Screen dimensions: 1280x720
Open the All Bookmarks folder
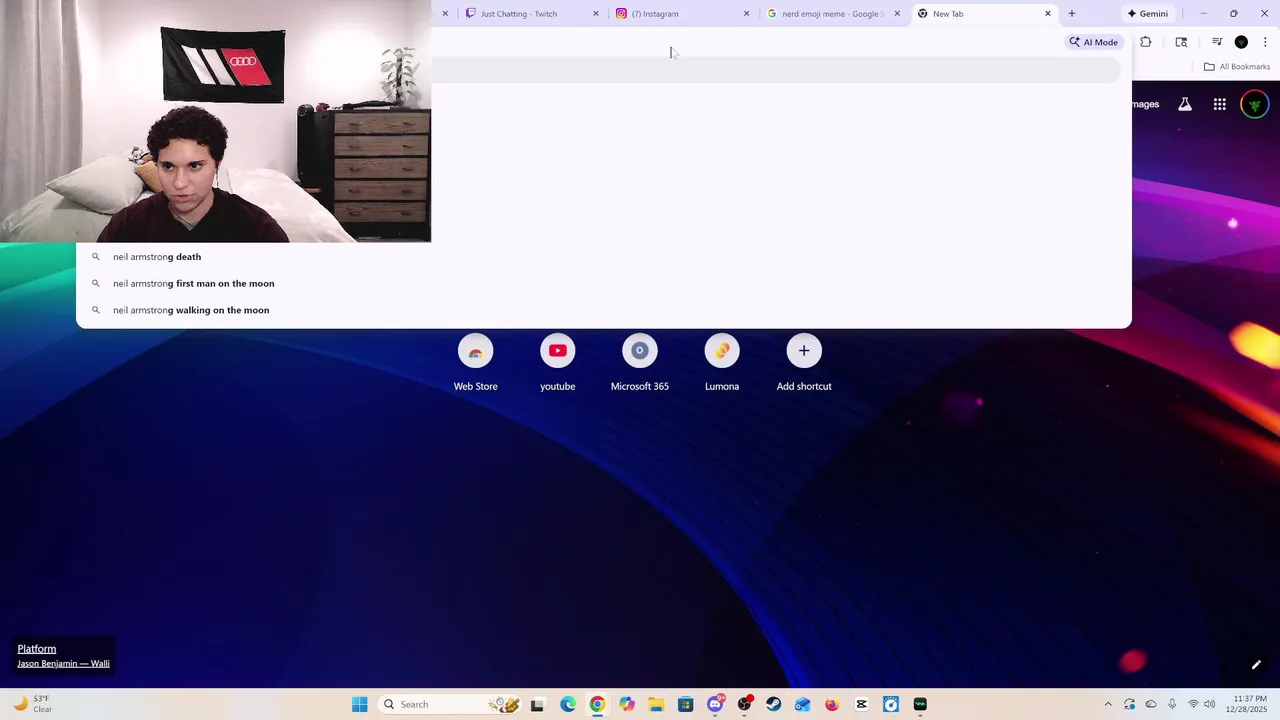(x=1237, y=67)
